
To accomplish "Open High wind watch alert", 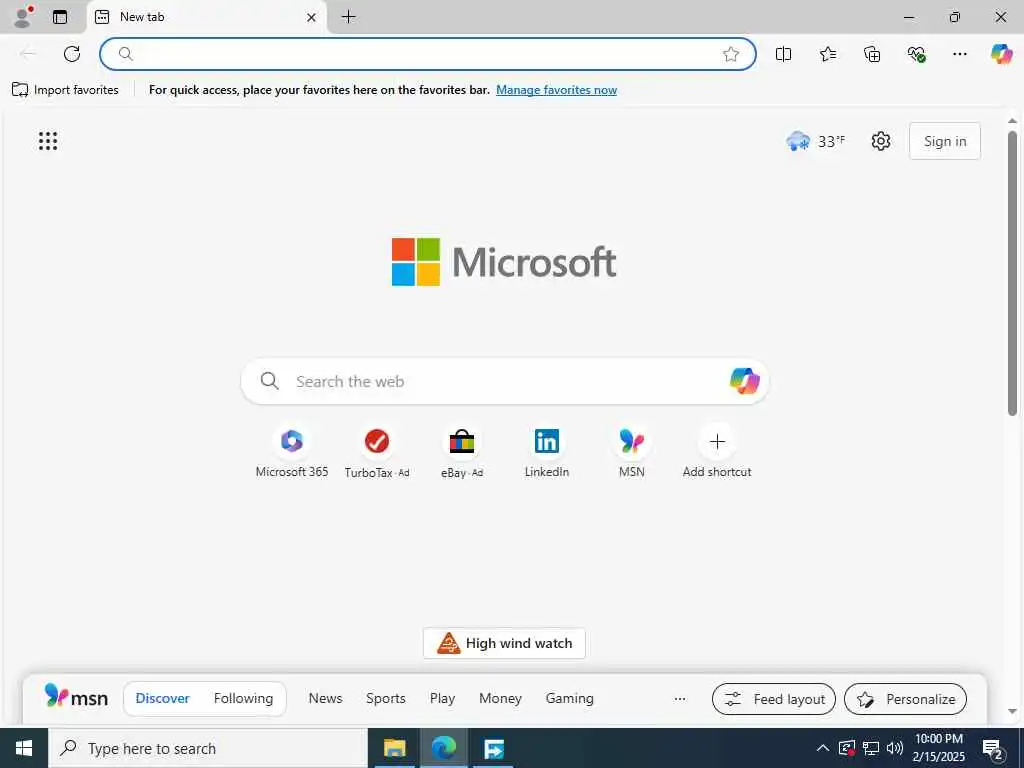I will click(x=504, y=643).
